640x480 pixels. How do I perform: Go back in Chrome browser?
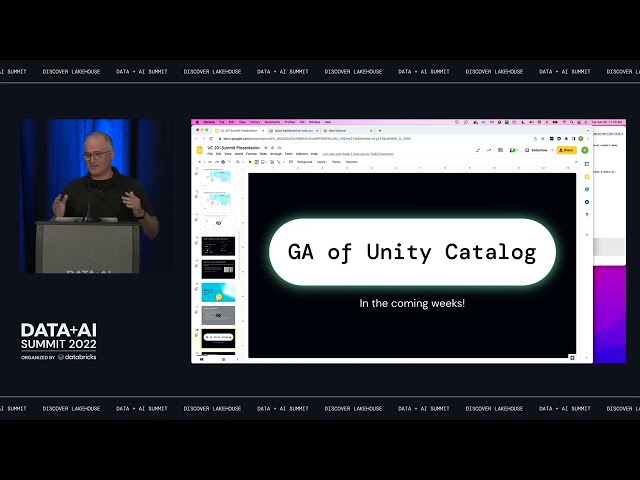(196, 139)
